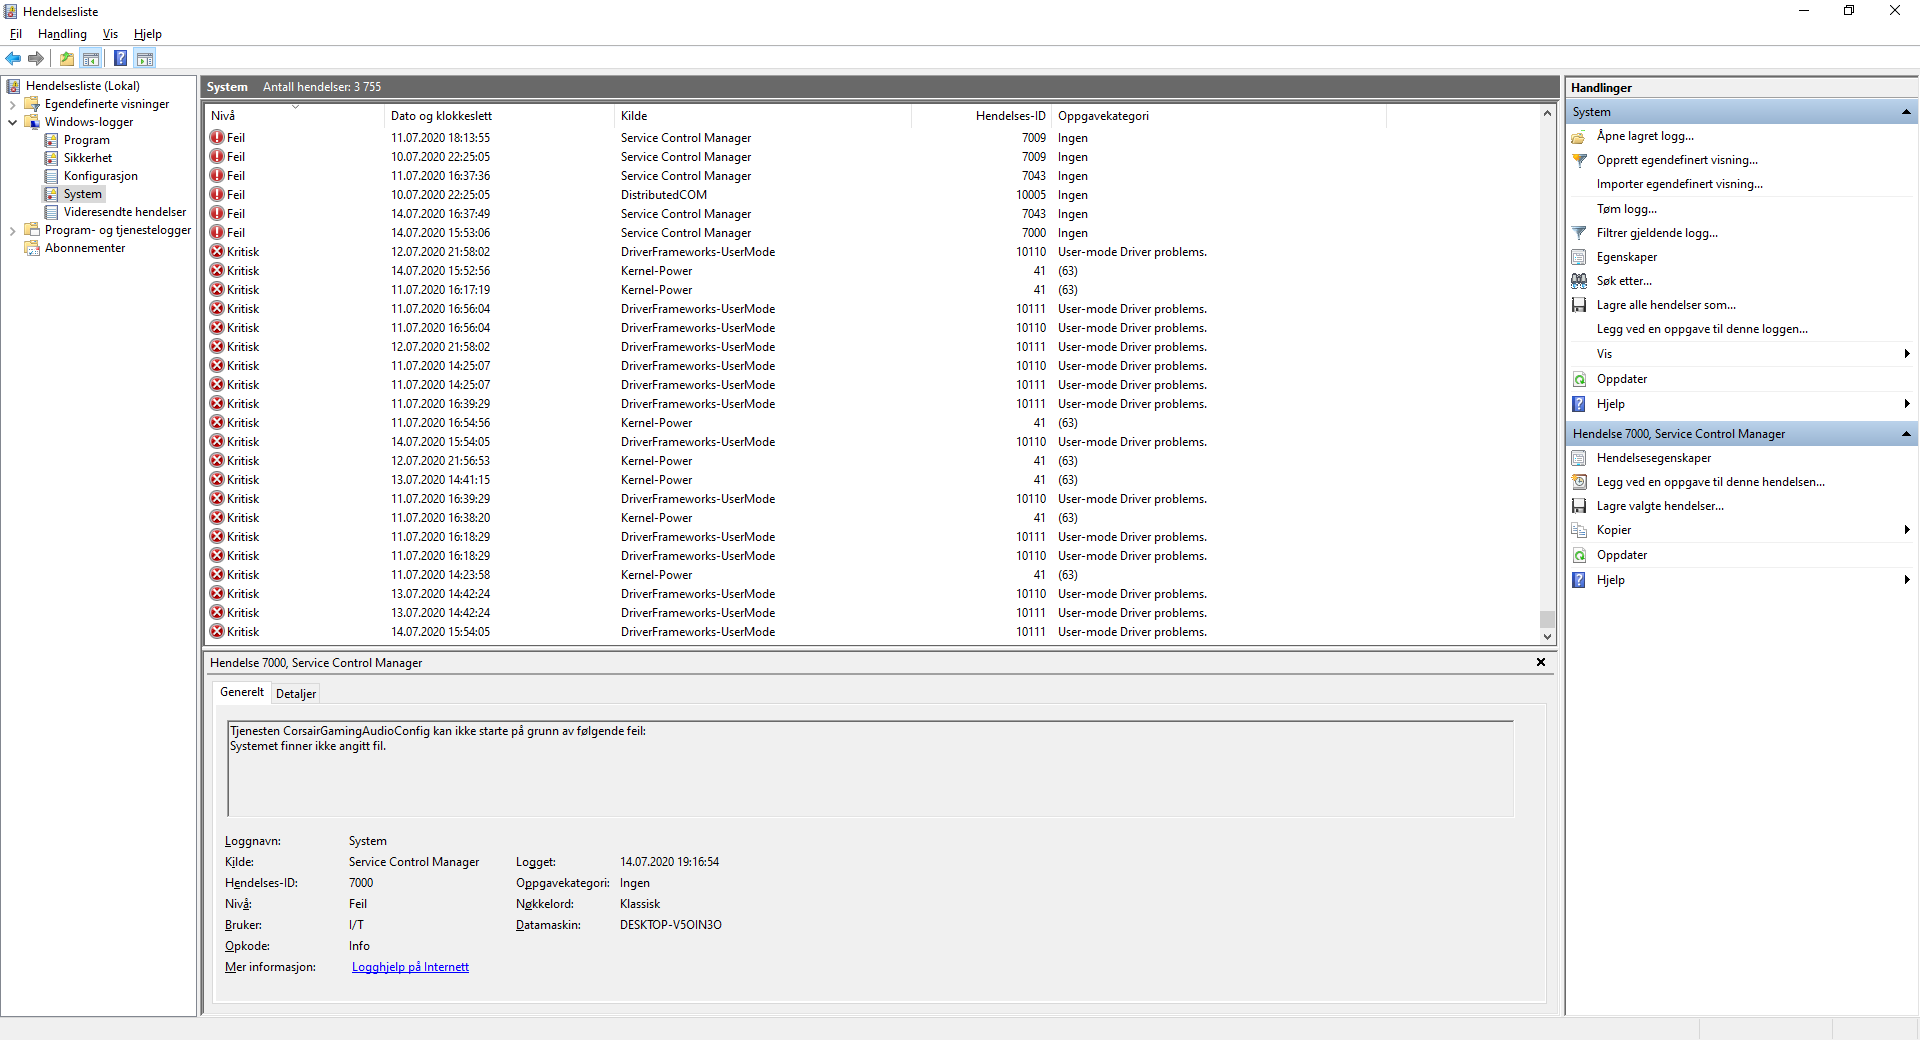
Task: Click the Hendelsesegenskaper icon in the actions pane
Action: coord(1579,459)
